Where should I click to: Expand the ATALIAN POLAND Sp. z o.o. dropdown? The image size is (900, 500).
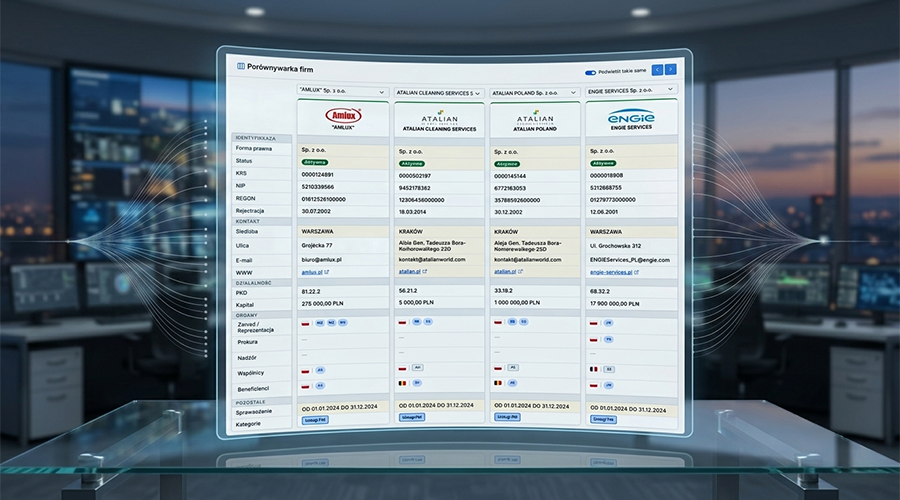click(x=535, y=92)
